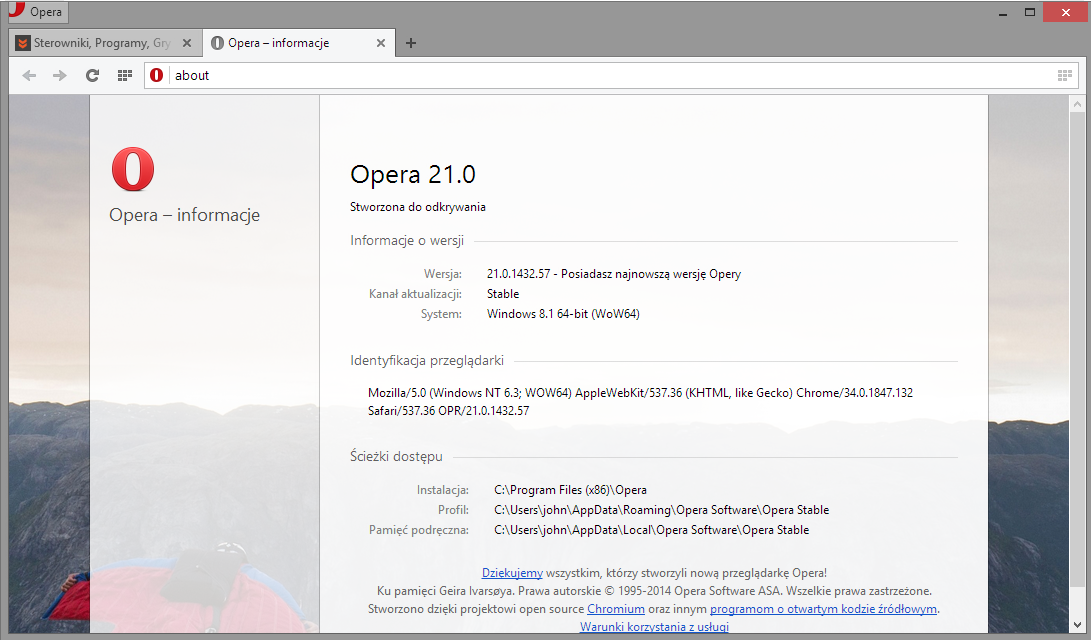Click the 'Ścieżki dostępu' section heading

click(396, 456)
